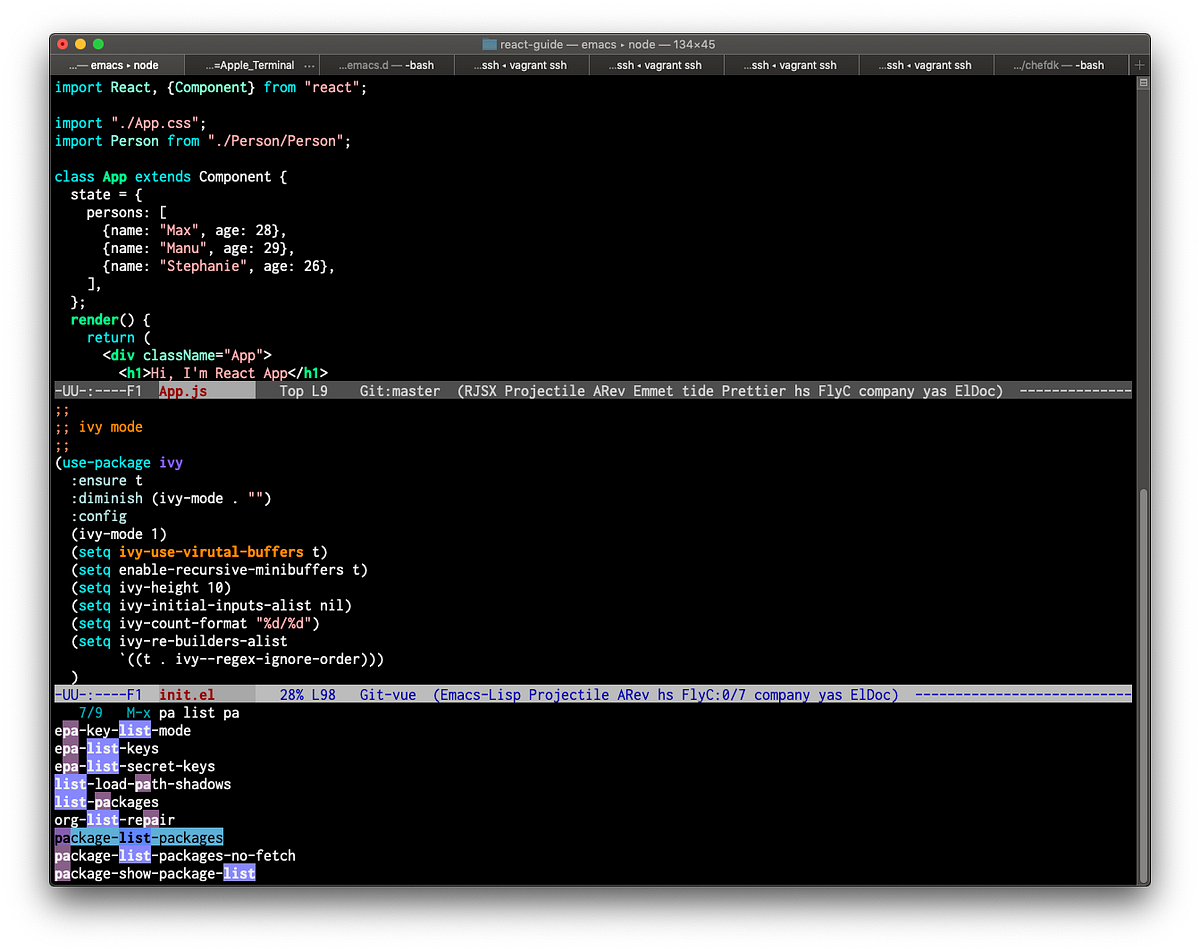The width and height of the screenshot is (1200, 952).
Task: Open a new terminal tab with the plus icon
Action: tap(1139, 64)
